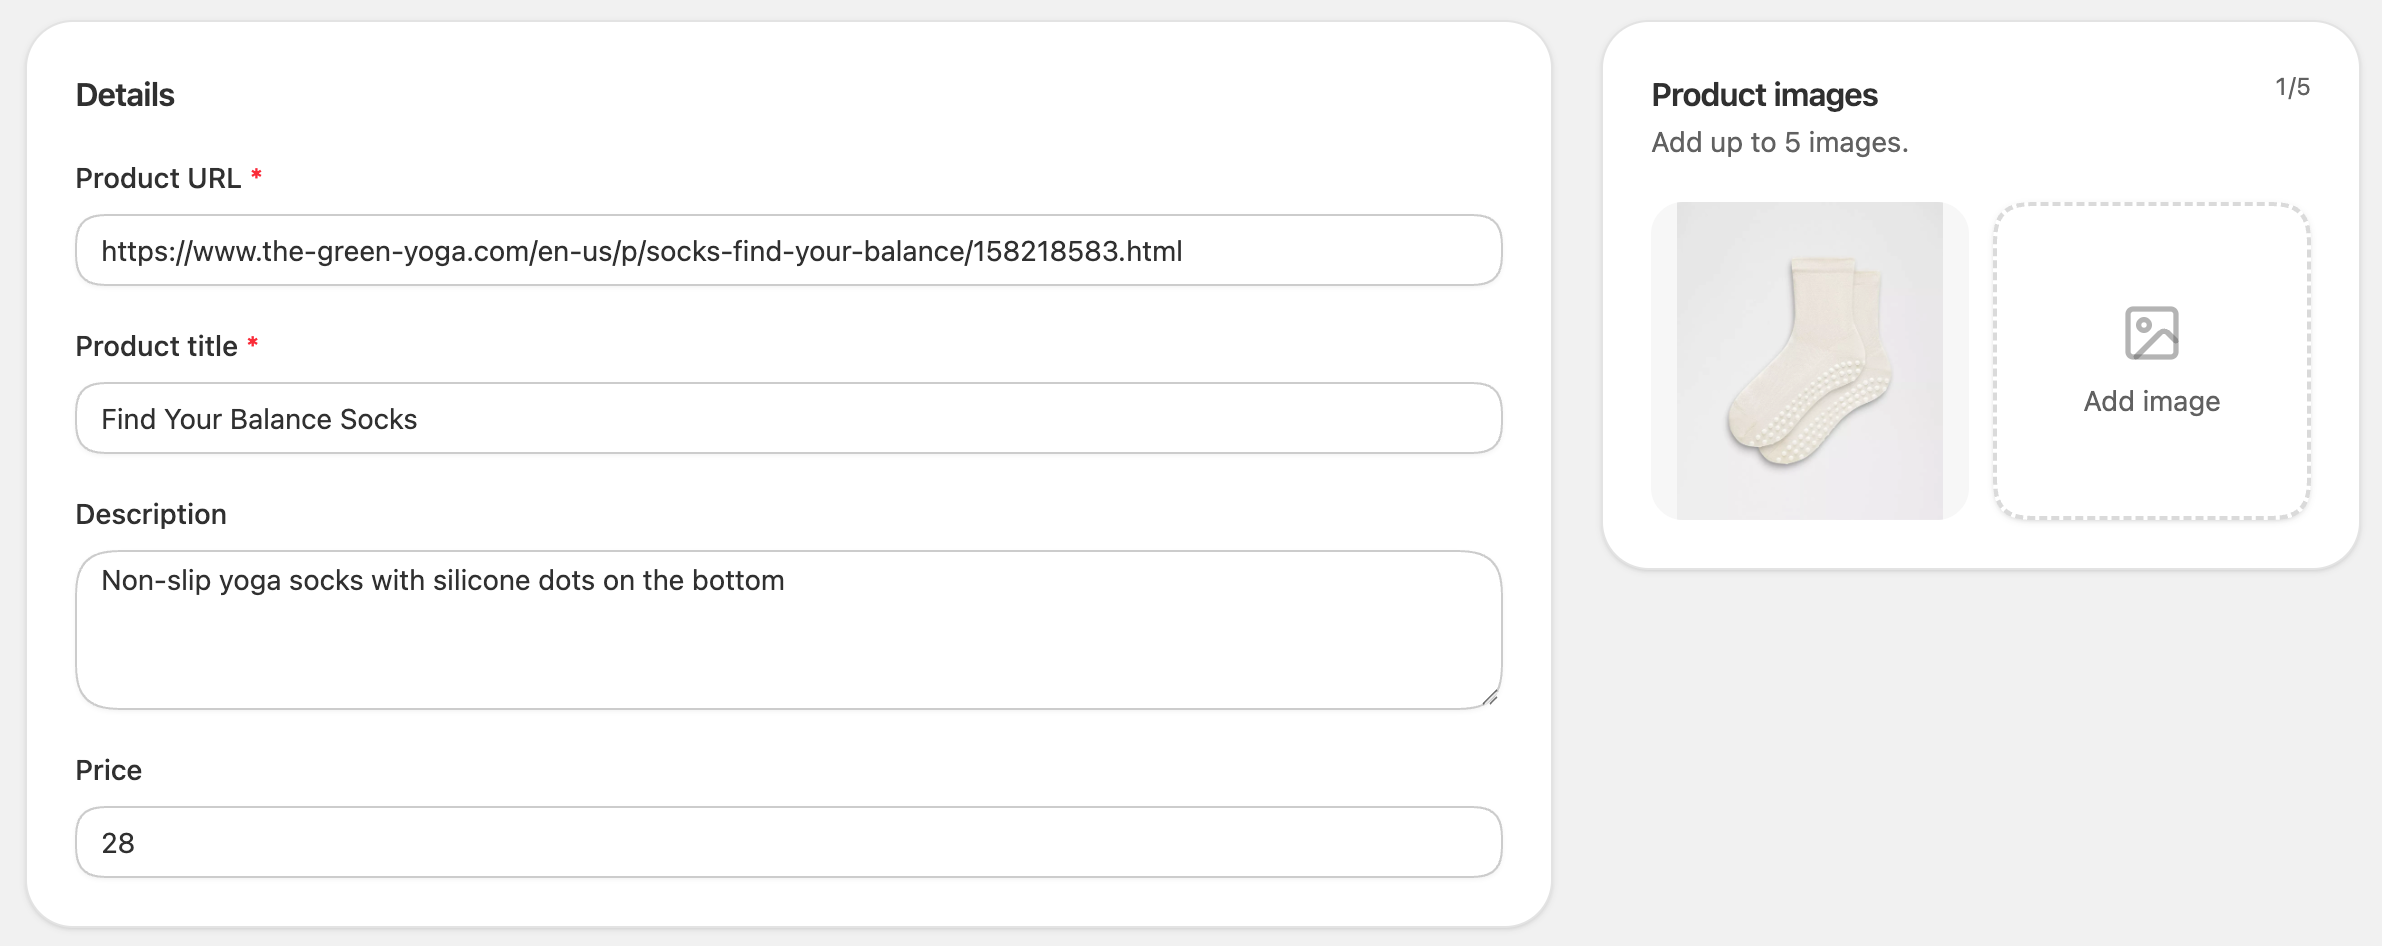Click the 'Add up to 5 images.' hint
Image resolution: width=2382 pixels, height=946 pixels.
[1780, 142]
